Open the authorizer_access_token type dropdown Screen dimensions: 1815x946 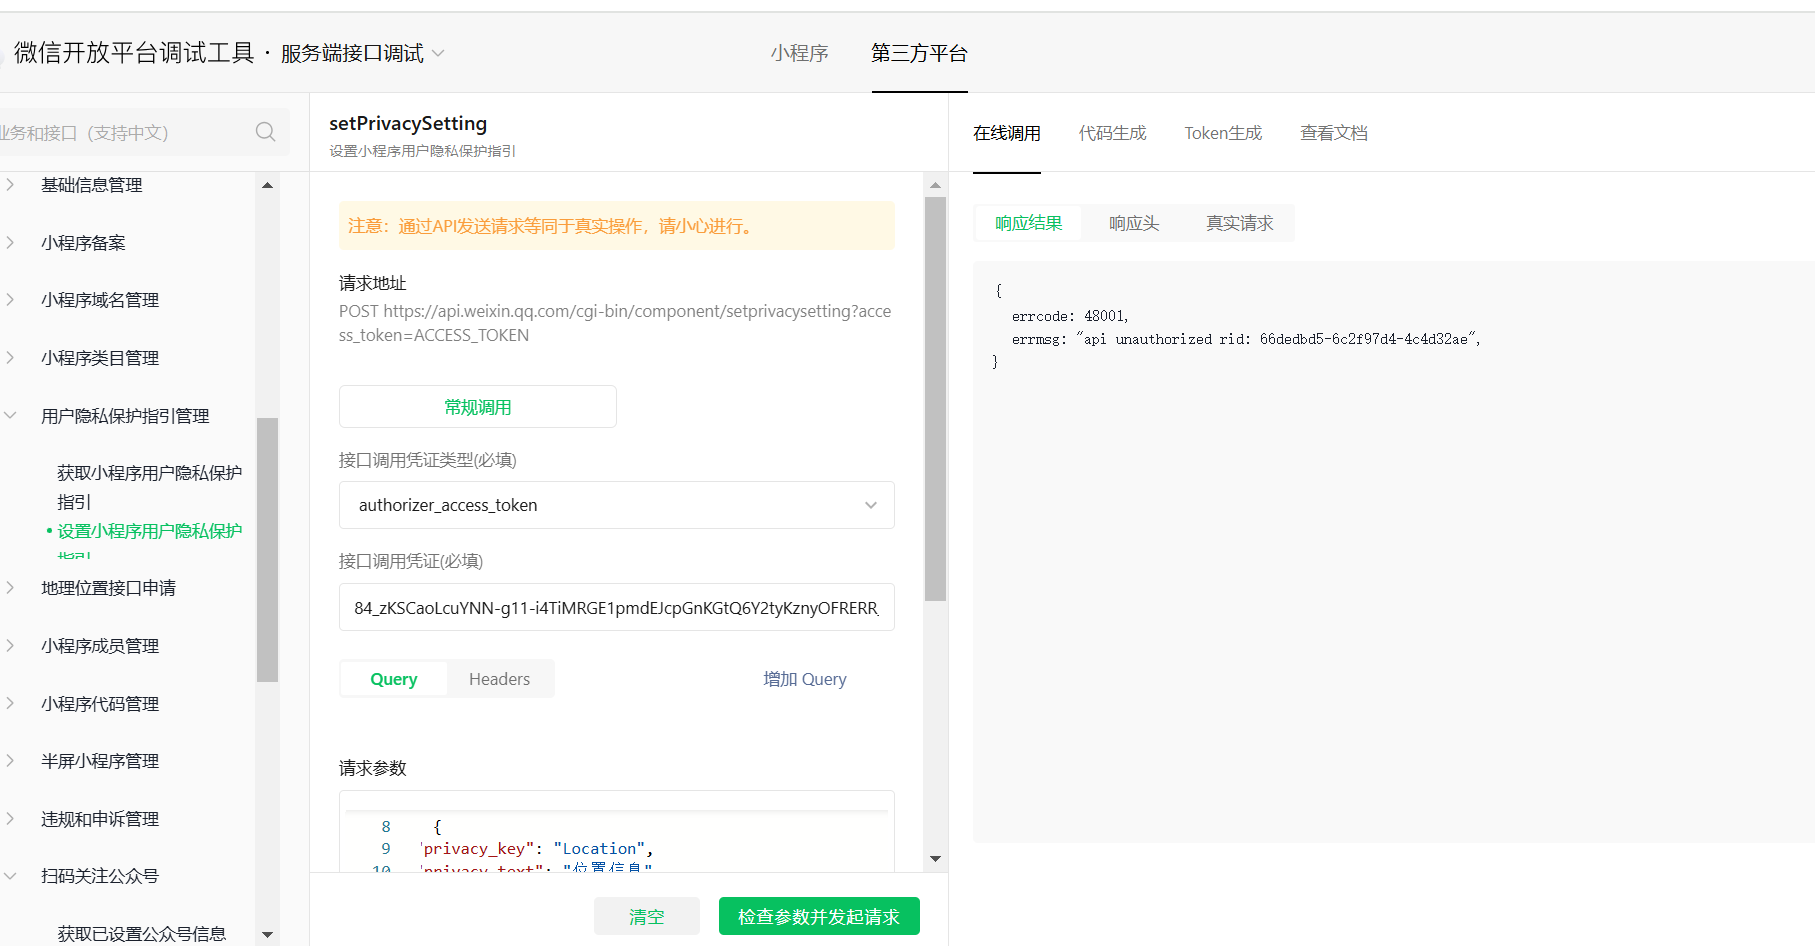(x=617, y=505)
